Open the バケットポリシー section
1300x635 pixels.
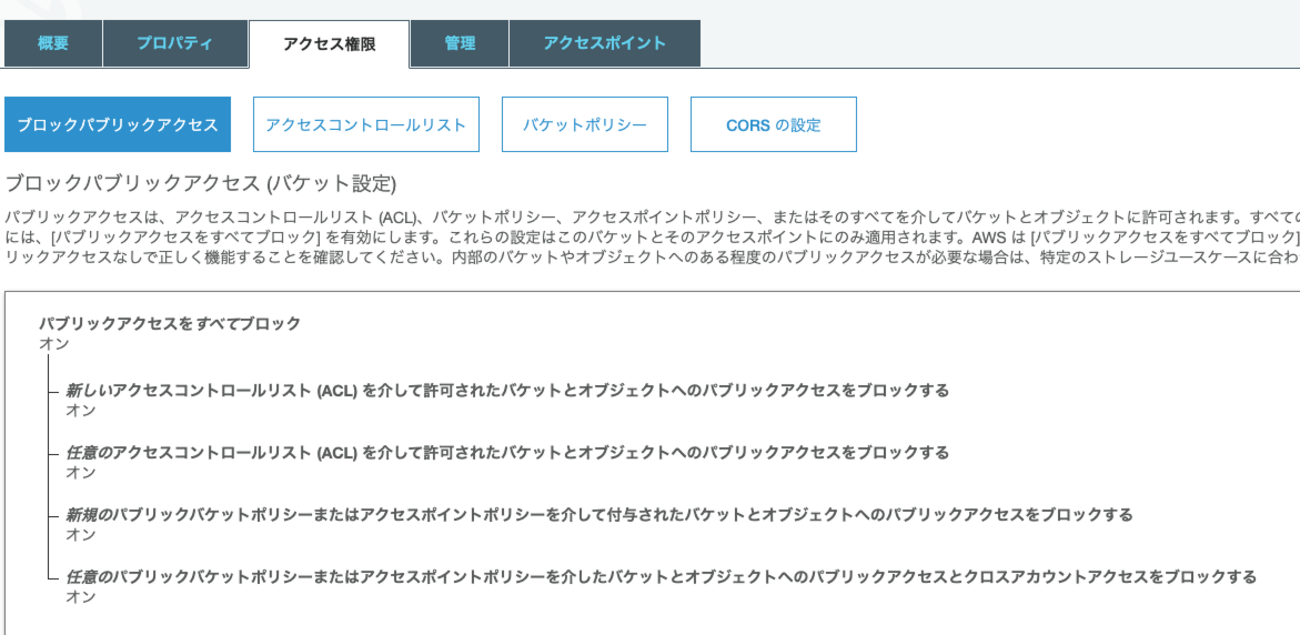click(585, 125)
